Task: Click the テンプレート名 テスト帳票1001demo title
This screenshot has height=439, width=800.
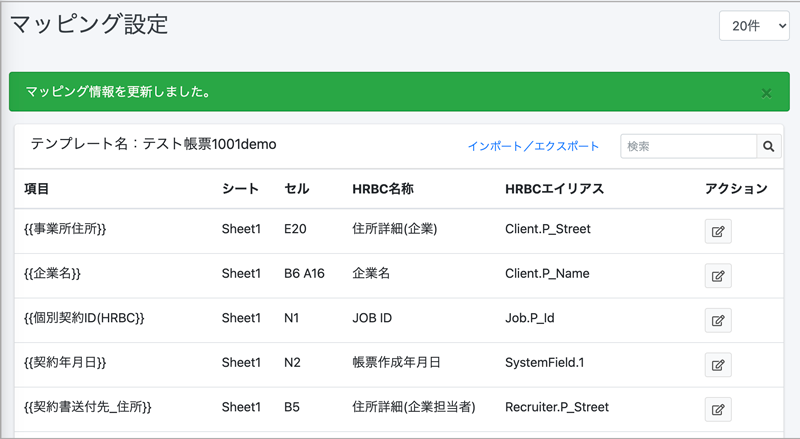Action: [153, 144]
